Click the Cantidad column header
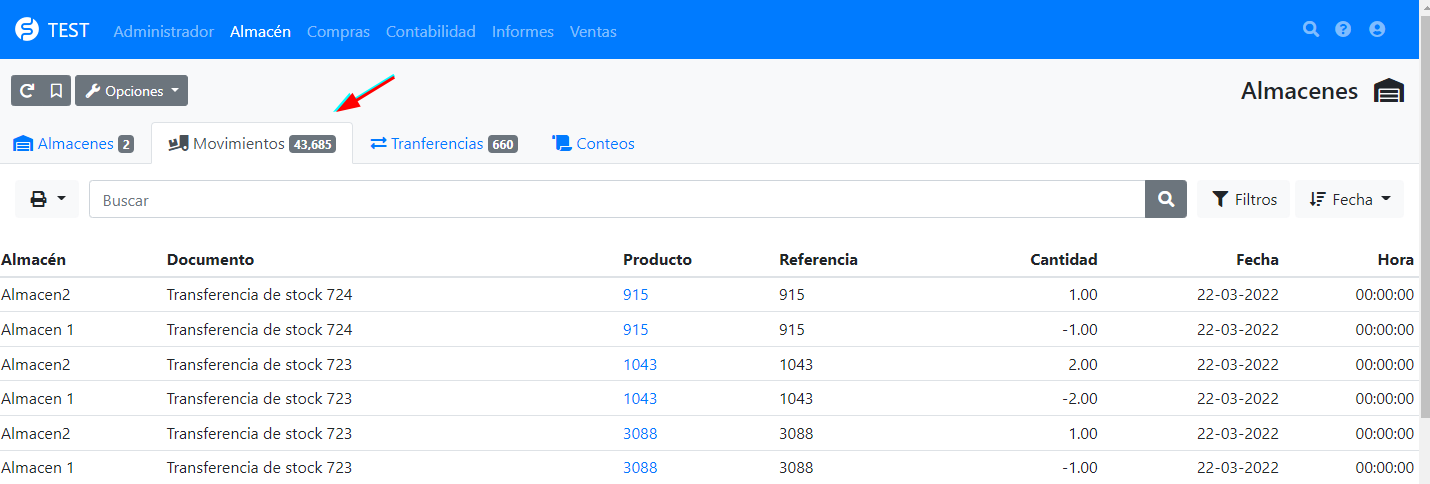1430x484 pixels. (x=1064, y=259)
